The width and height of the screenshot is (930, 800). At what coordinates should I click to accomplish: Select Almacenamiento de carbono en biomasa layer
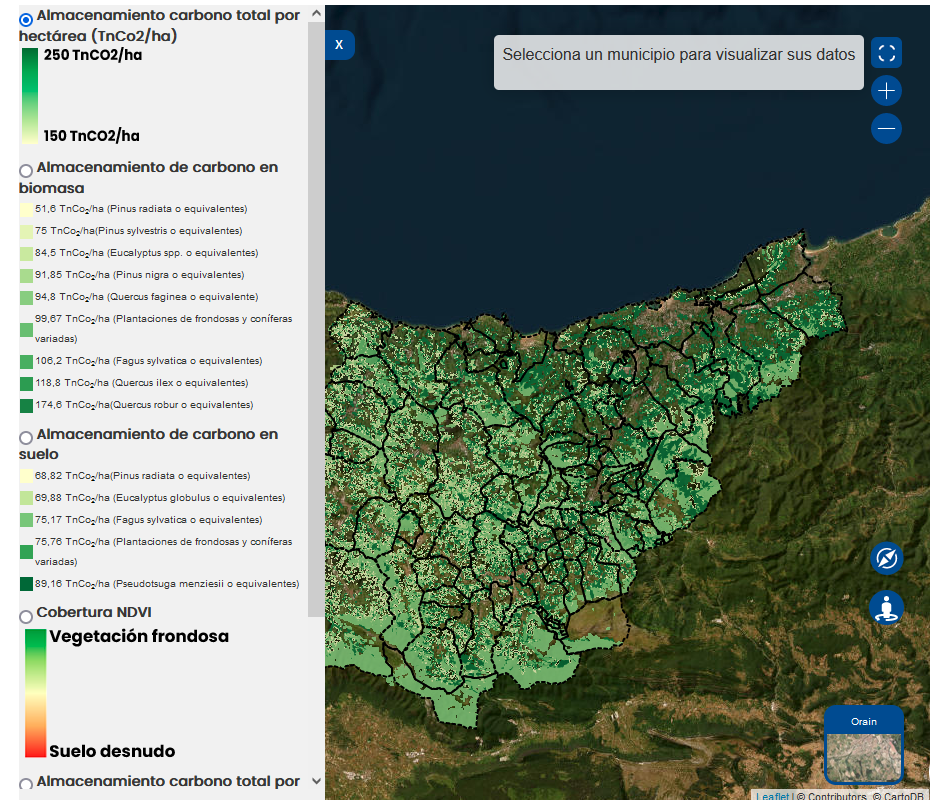tap(26, 170)
